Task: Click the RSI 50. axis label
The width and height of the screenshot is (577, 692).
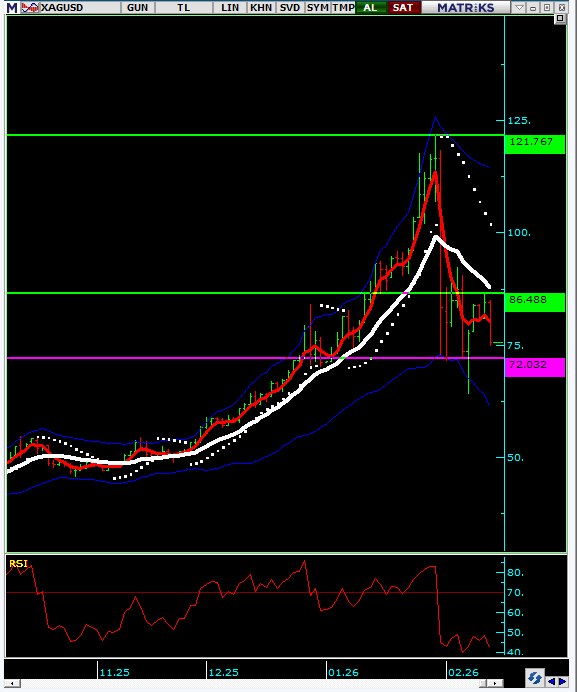Action: (x=516, y=633)
